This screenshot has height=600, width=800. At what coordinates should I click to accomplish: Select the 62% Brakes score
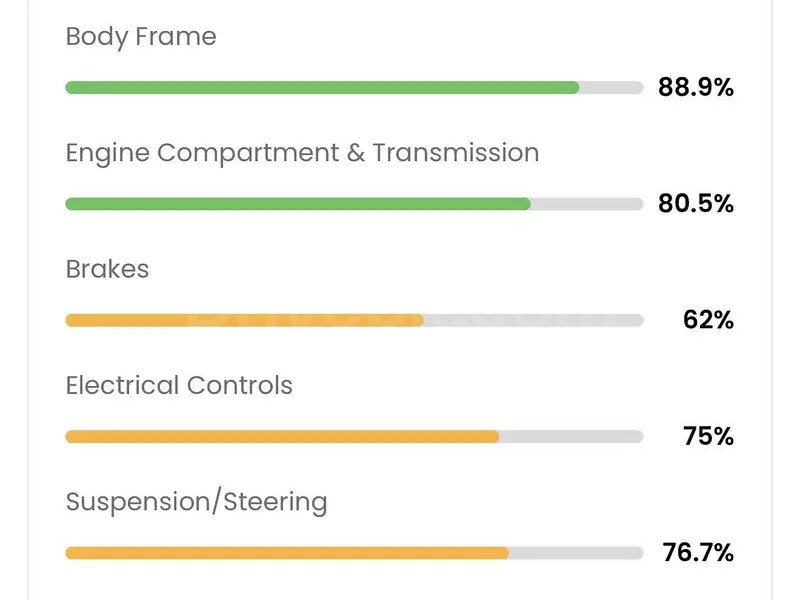[x=709, y=320]
